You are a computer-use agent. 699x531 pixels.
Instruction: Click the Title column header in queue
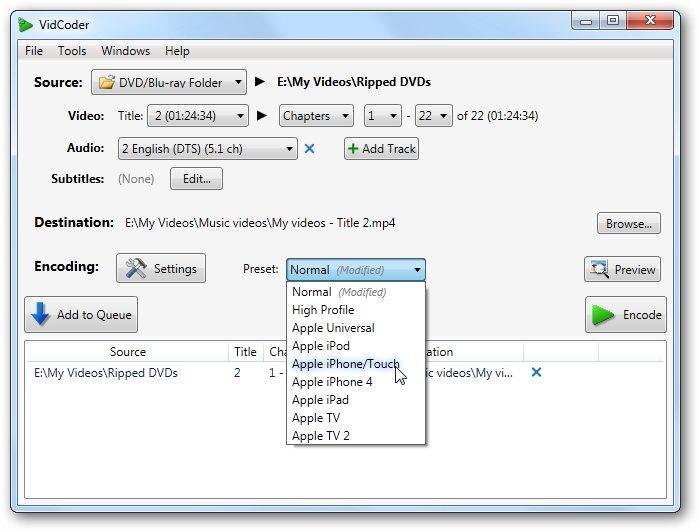point(246,352)
